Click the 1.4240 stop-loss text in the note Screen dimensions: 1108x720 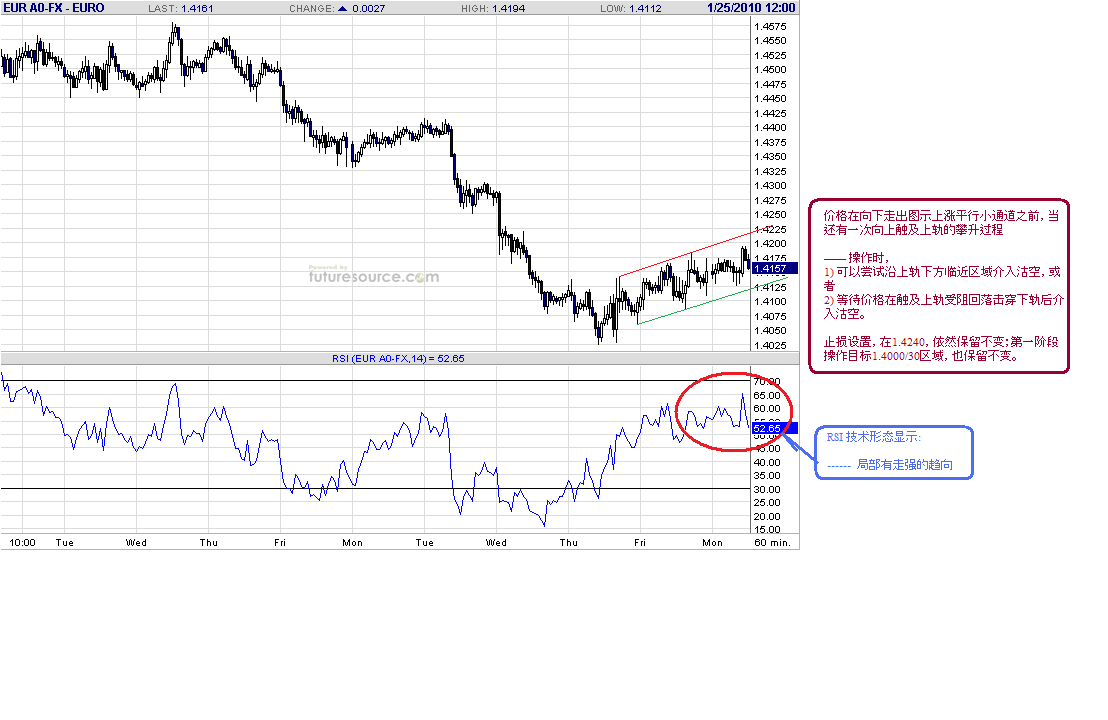pyautogui.click(x=909, y=342)
